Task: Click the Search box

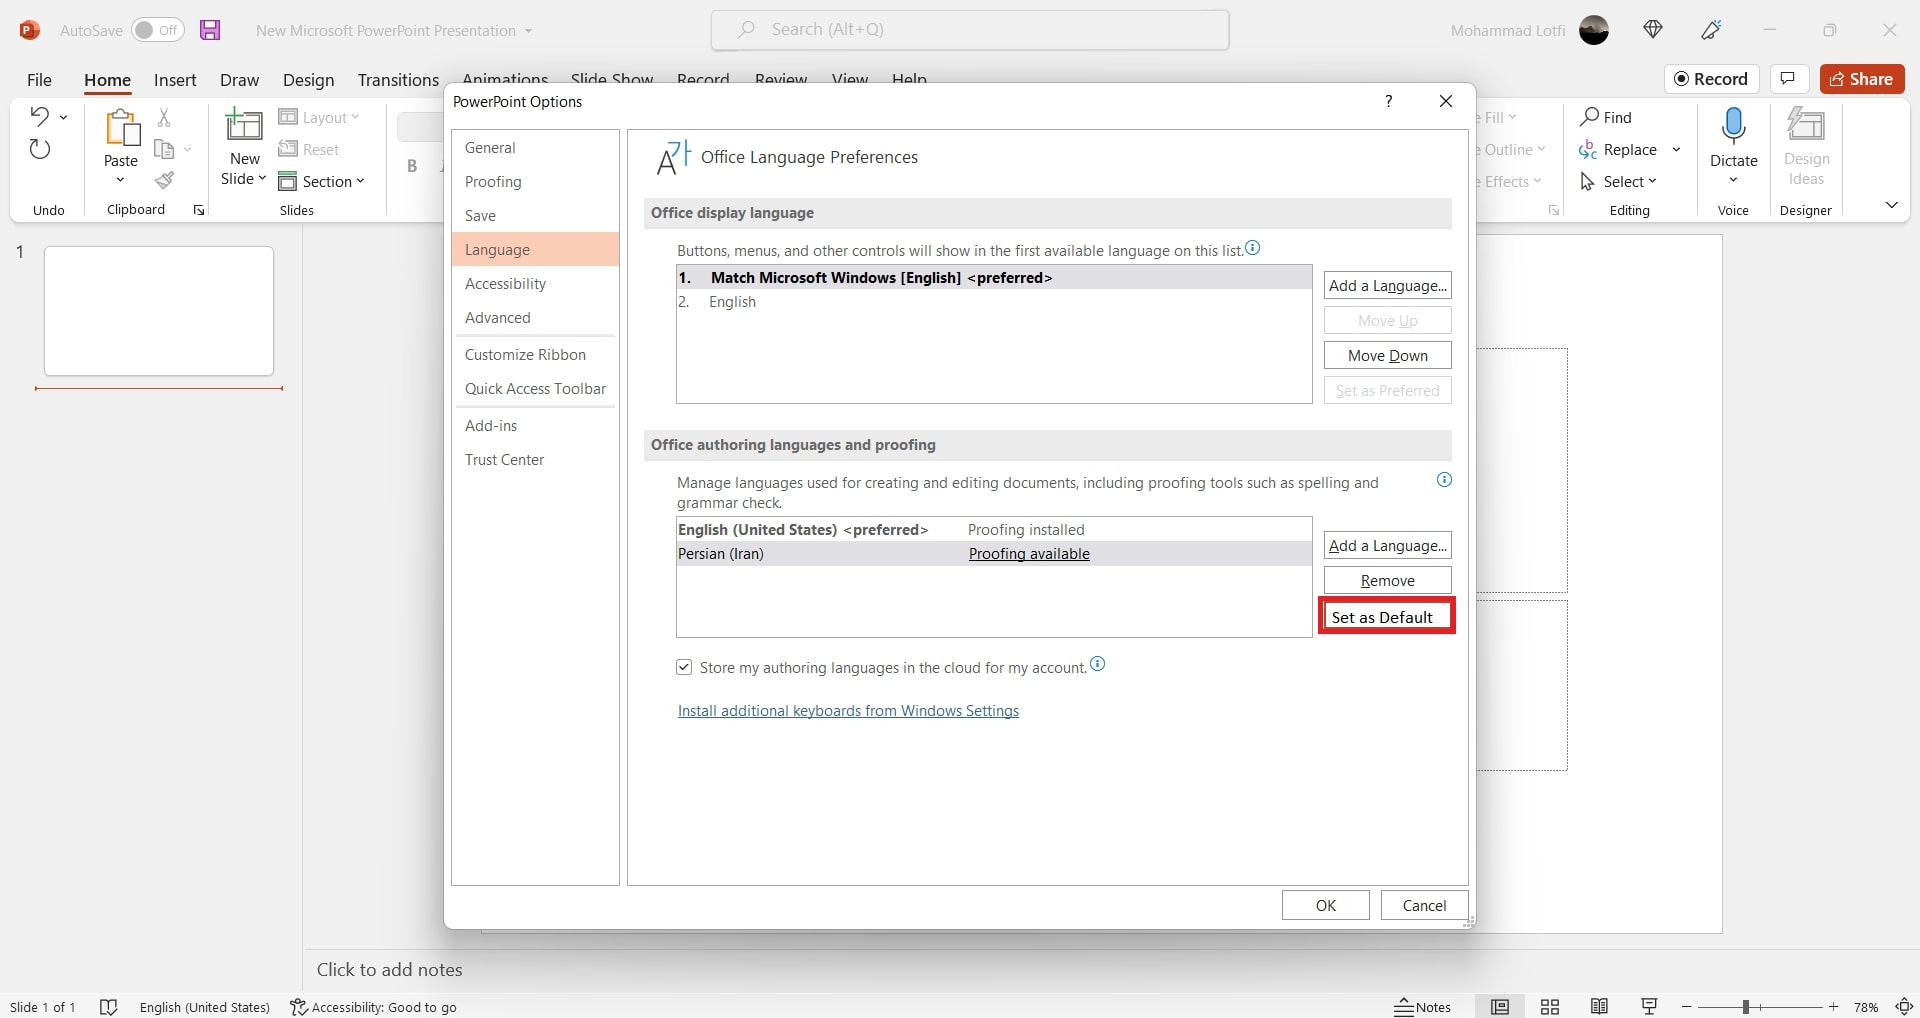Action: click(970, 30)
